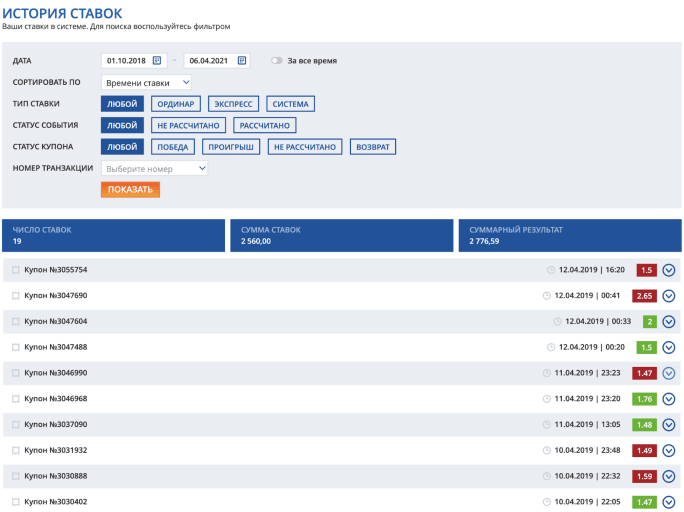Open 'Выберите номер' transaction dropdown
Screen dimensions: 684x512
(x=154, y=168)
